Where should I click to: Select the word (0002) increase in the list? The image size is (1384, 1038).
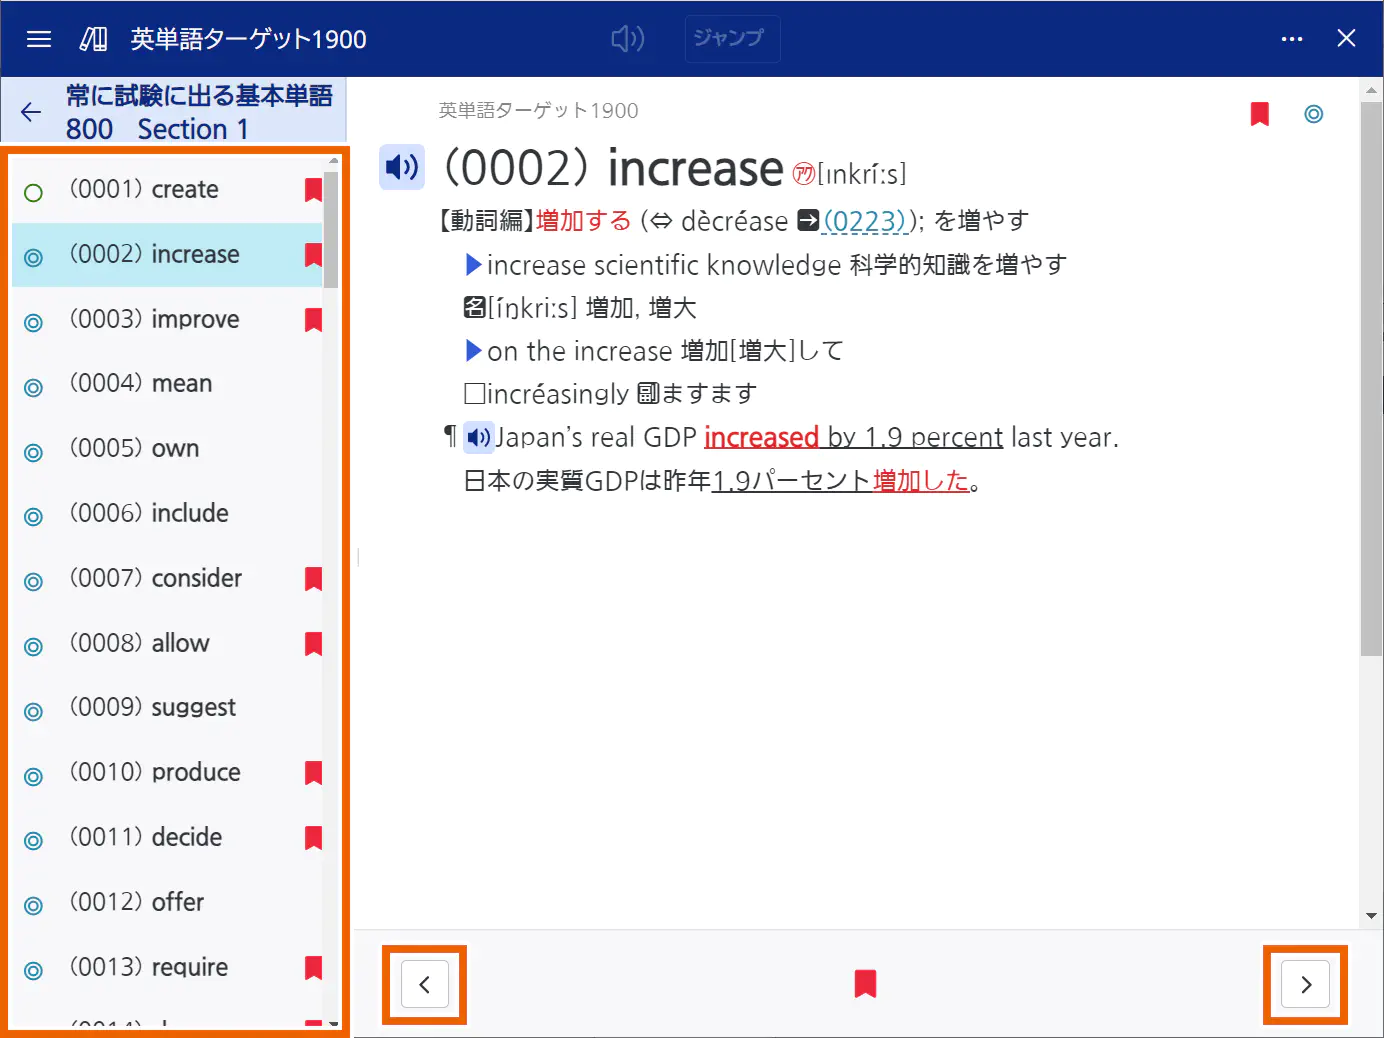pos(154,255)
